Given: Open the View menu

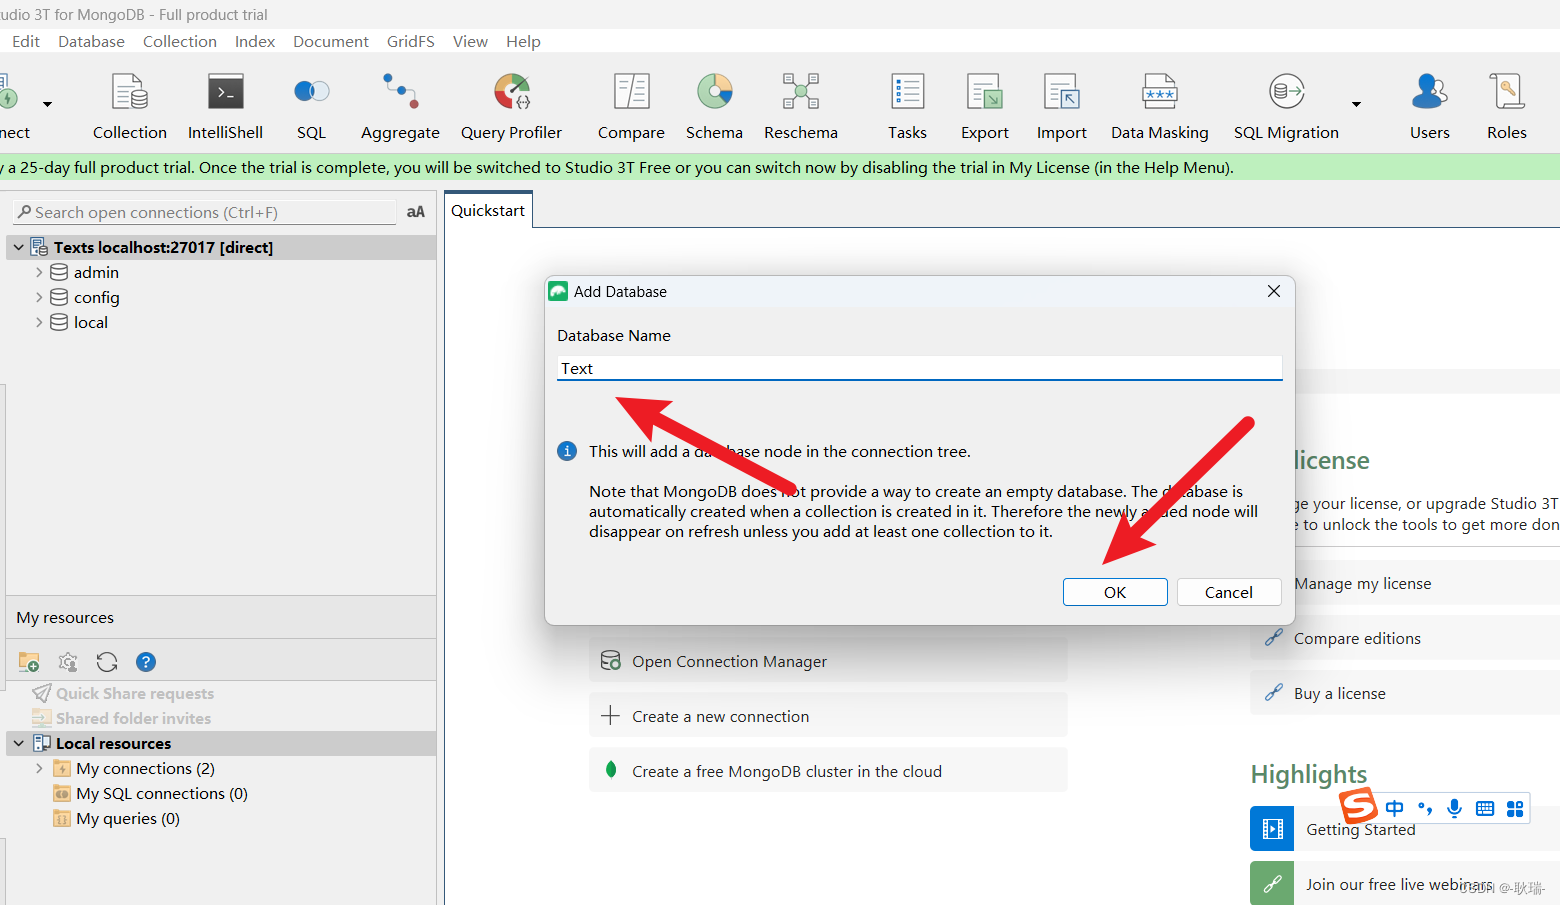Looking at the screenshot, I should tap(470, 41).
